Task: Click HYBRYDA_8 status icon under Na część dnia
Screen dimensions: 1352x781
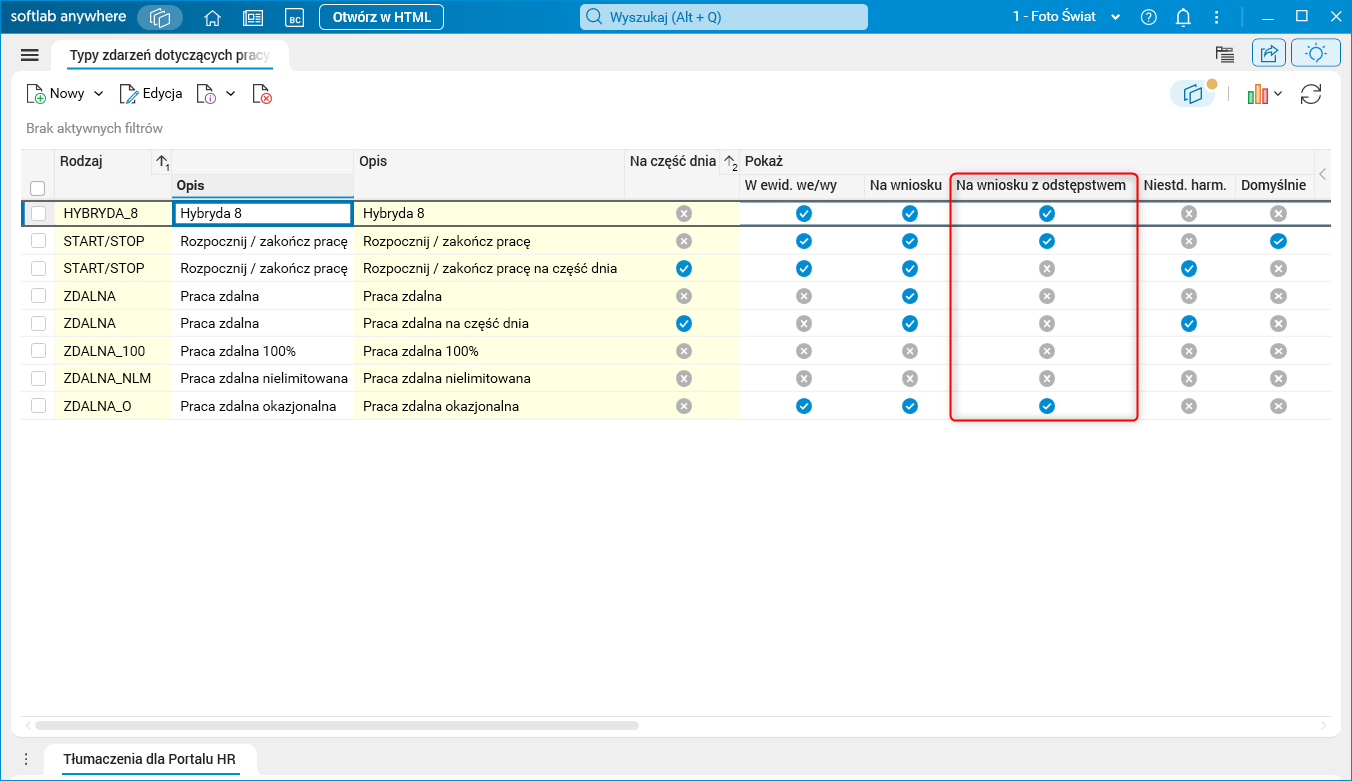Action: [x=684, y=213]
